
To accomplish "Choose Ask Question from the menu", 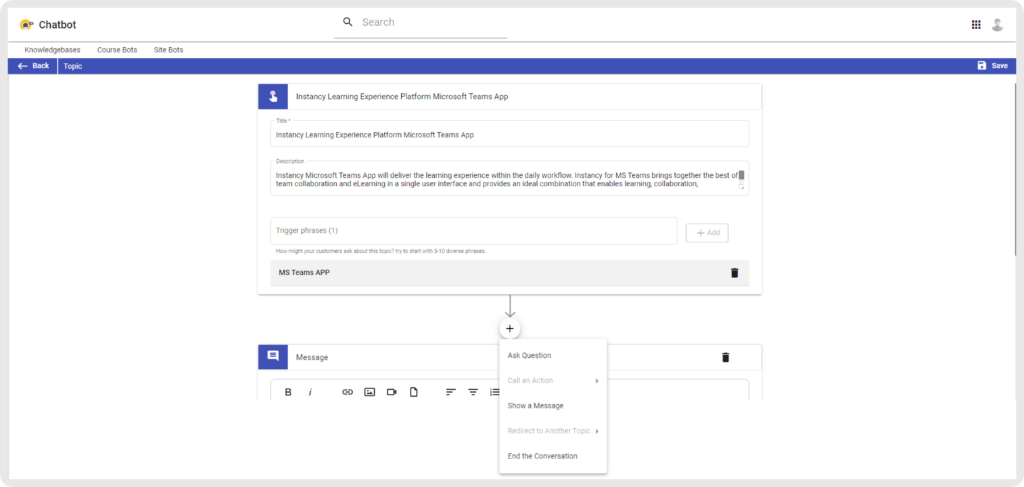I will pos(530,356).
